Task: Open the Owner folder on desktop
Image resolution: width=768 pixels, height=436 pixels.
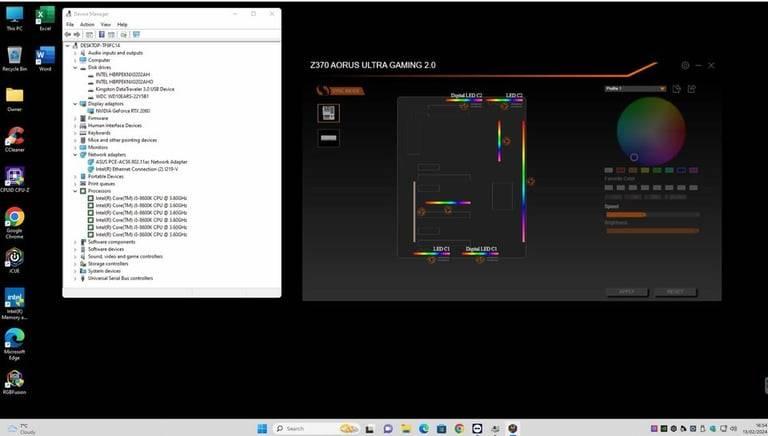Action: 14,99
